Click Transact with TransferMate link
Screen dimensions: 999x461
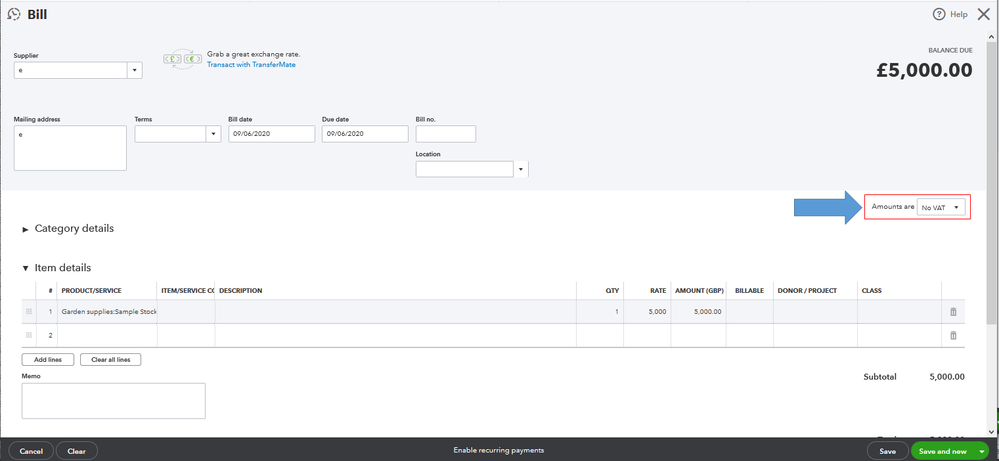click(x=251, y=64)
